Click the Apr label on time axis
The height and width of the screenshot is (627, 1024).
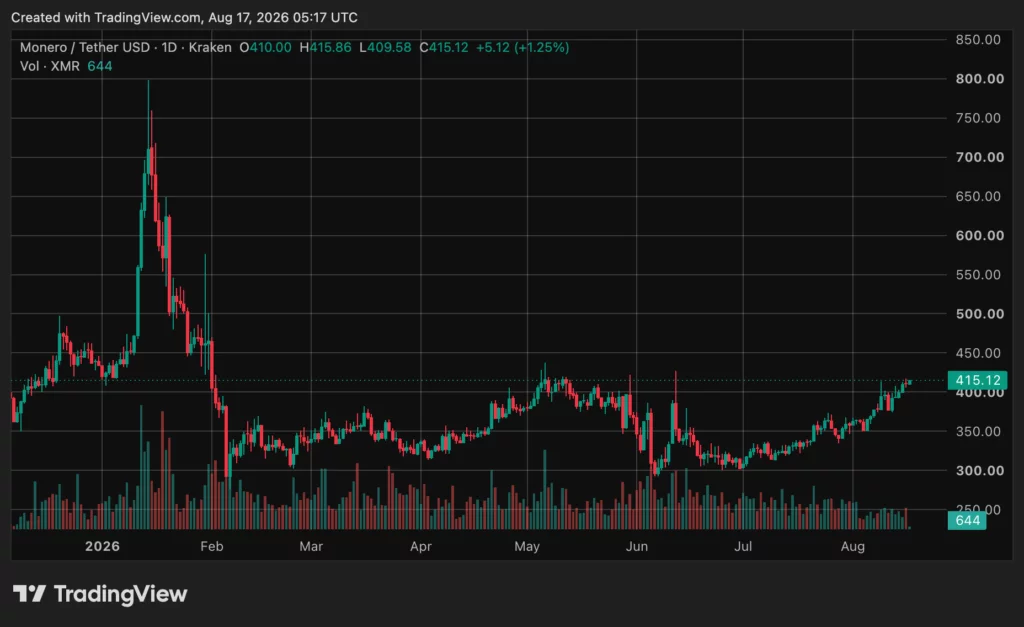pos(421,546)
